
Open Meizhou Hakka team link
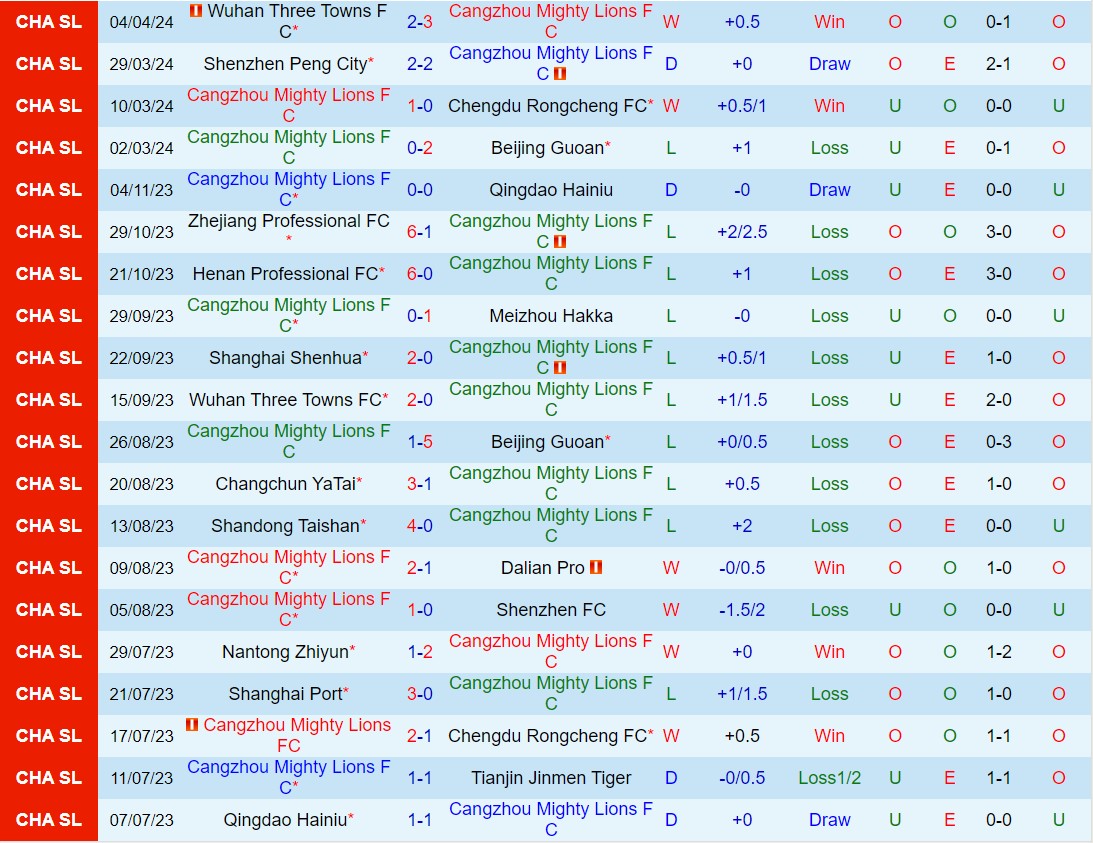(551, 316)
